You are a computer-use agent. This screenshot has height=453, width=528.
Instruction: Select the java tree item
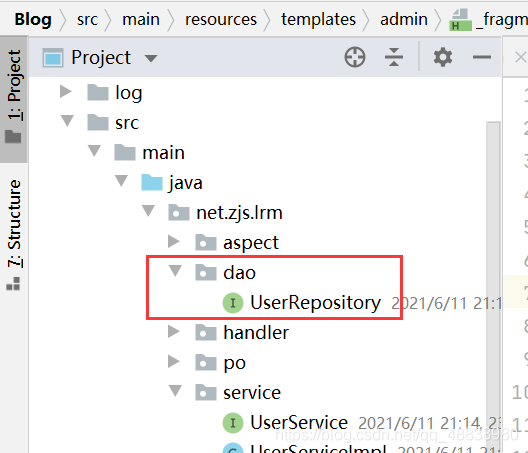point(186,183)
